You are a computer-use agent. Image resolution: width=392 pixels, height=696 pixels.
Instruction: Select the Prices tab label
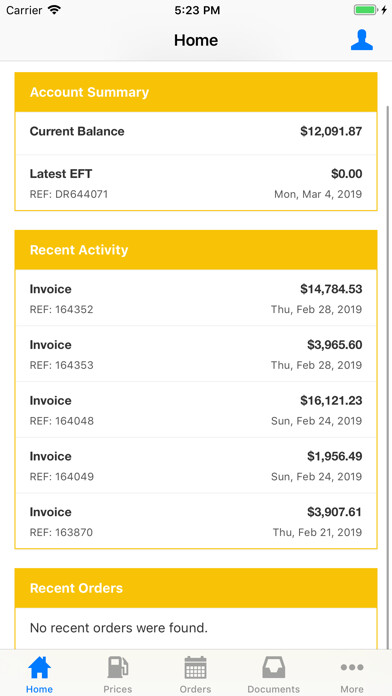coord(118,689)
